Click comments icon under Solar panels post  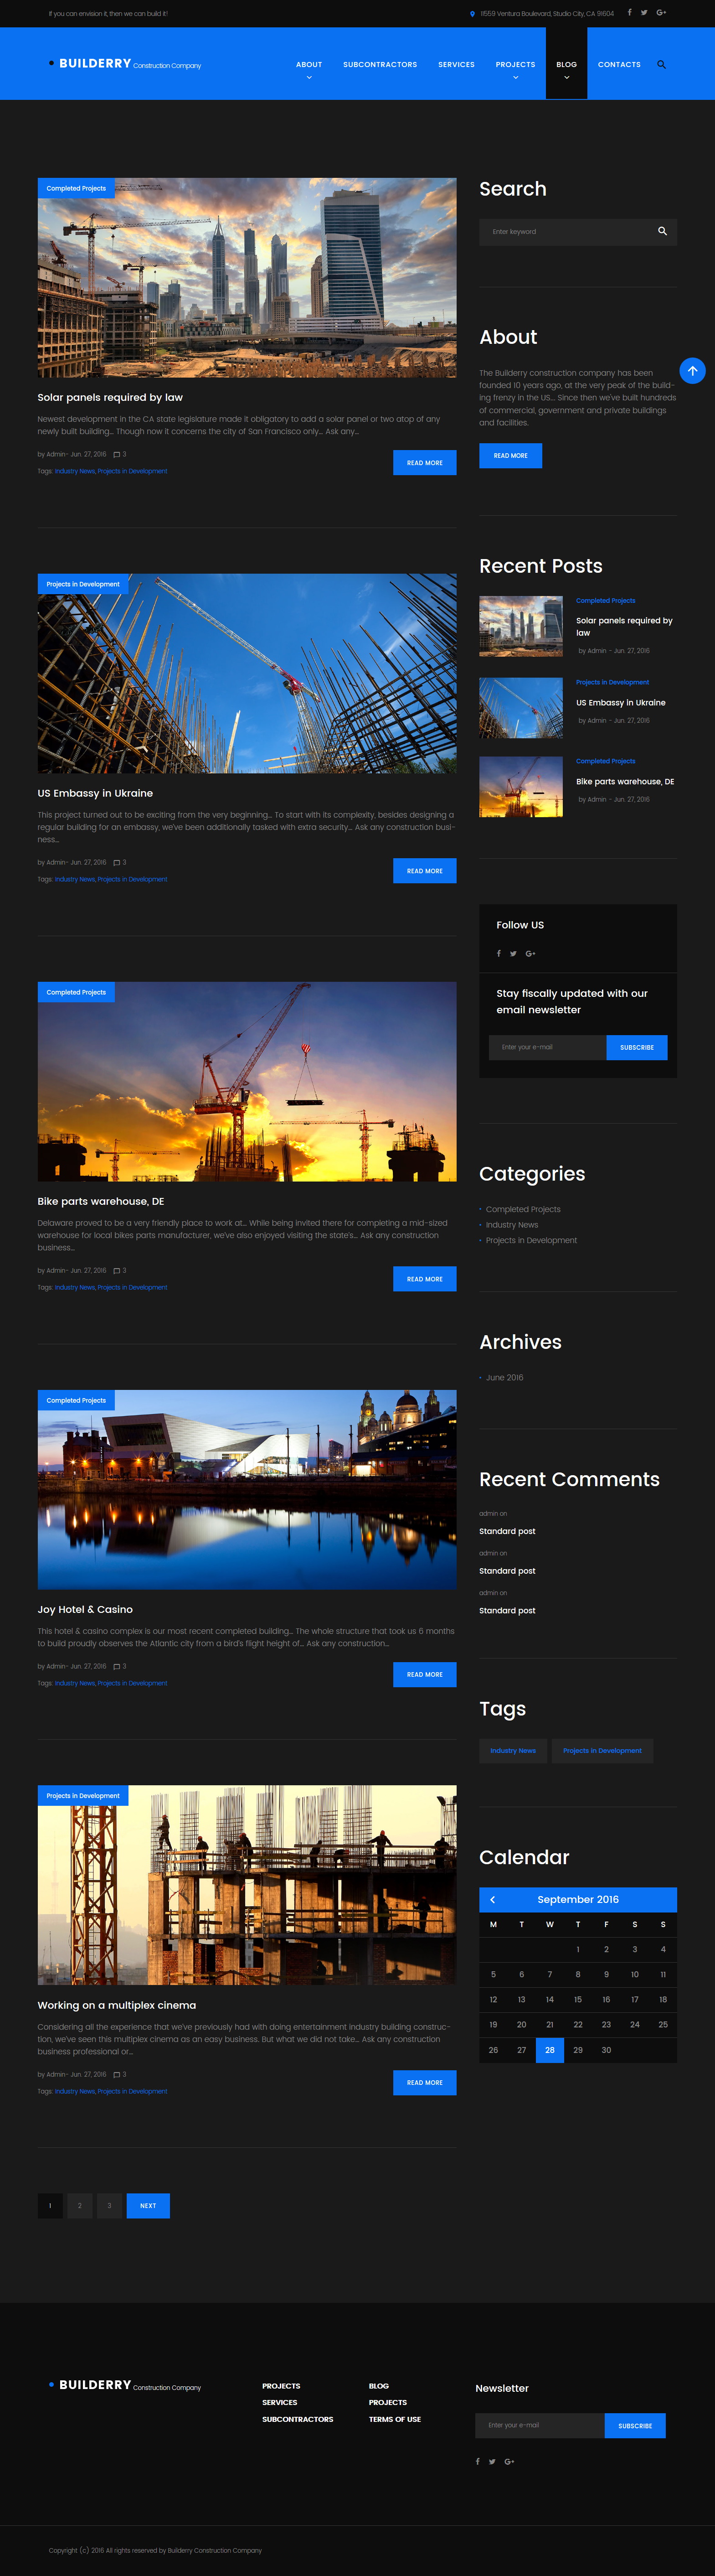(x=117, y=454)
